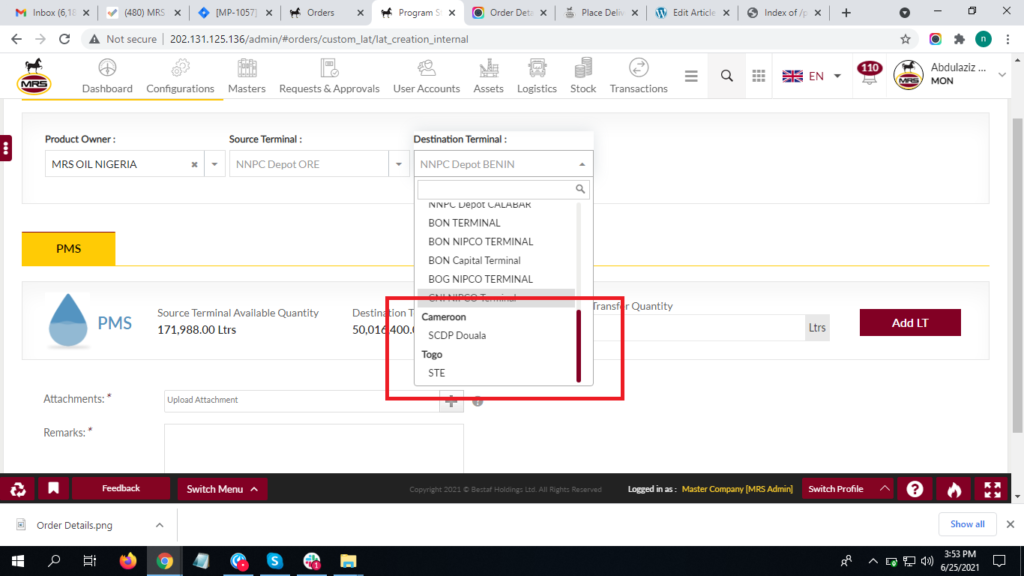Open the EN language dropdown
Screen dimensions: 1024x576
point(812,76)
